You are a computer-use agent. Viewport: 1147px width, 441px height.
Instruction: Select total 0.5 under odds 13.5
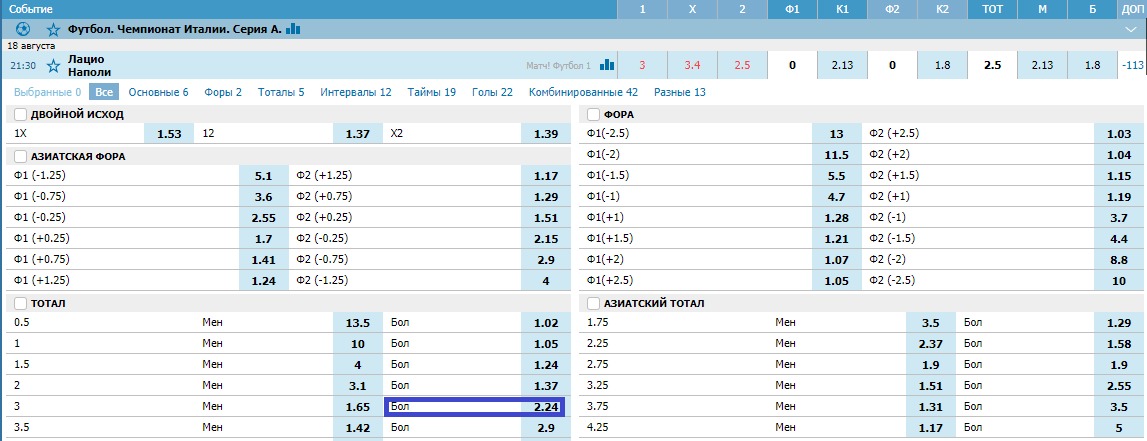coord(358,323)
